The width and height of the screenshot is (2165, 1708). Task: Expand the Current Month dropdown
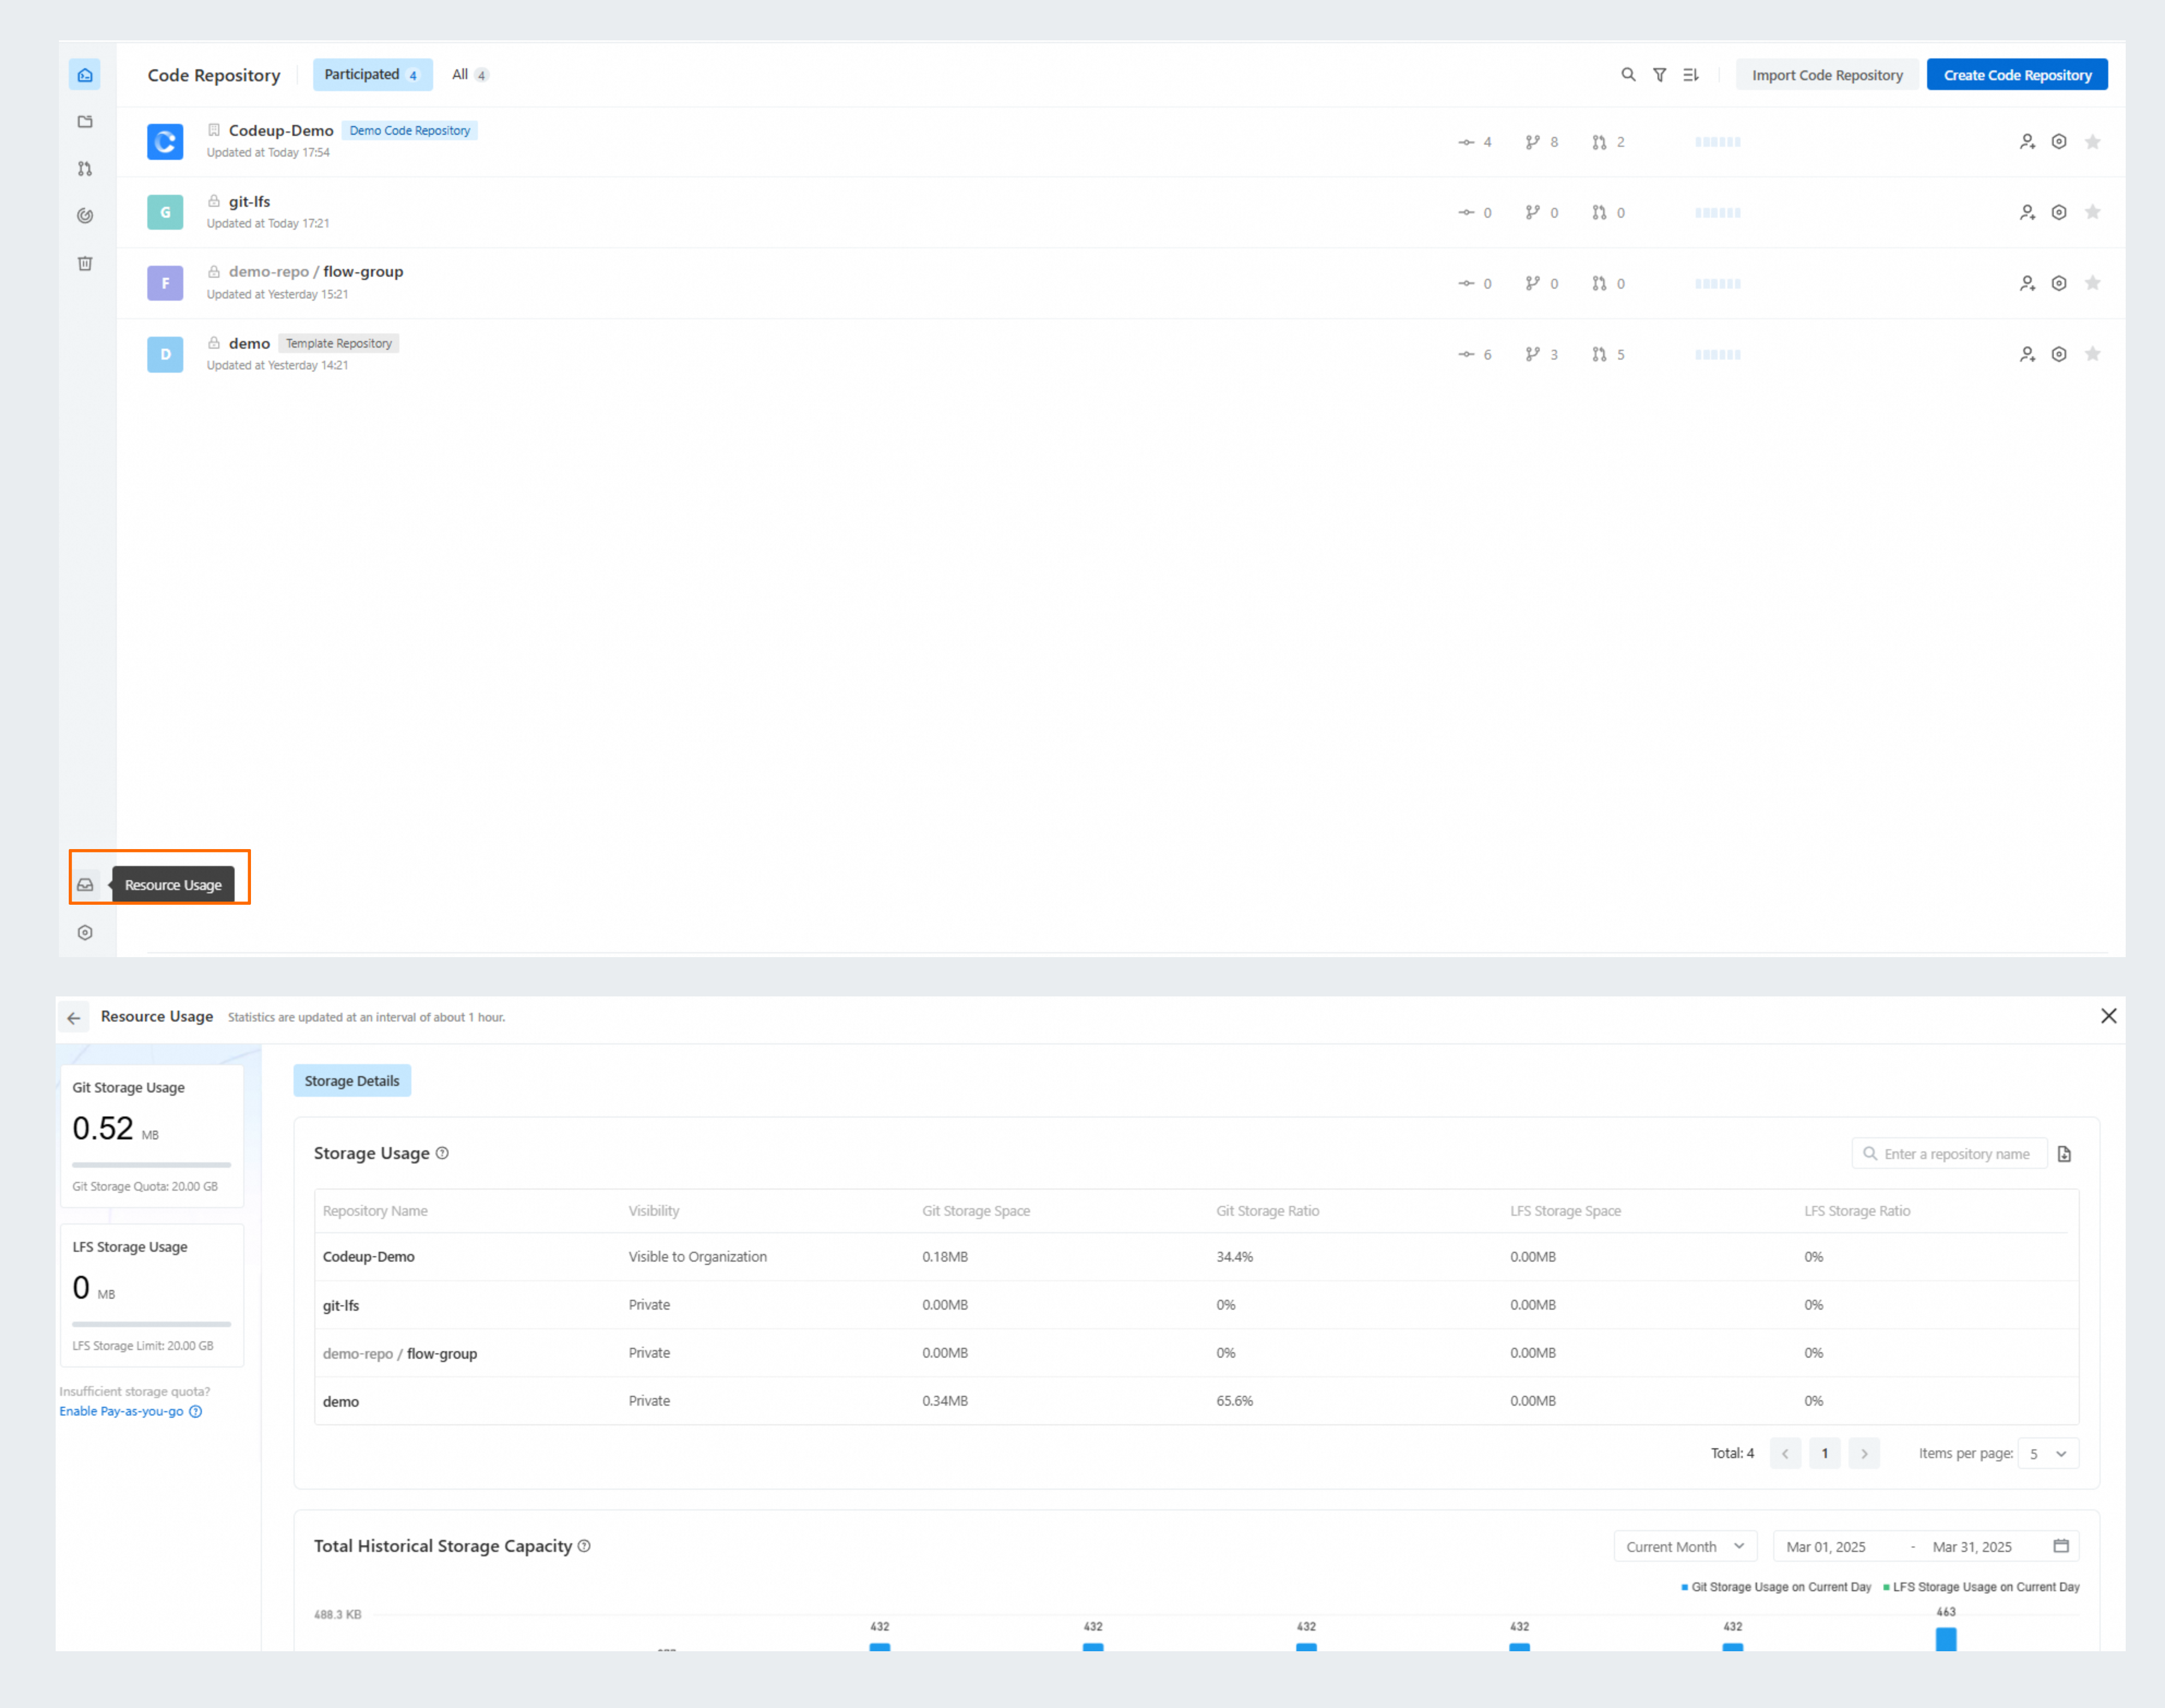tap(1684, 1546)
